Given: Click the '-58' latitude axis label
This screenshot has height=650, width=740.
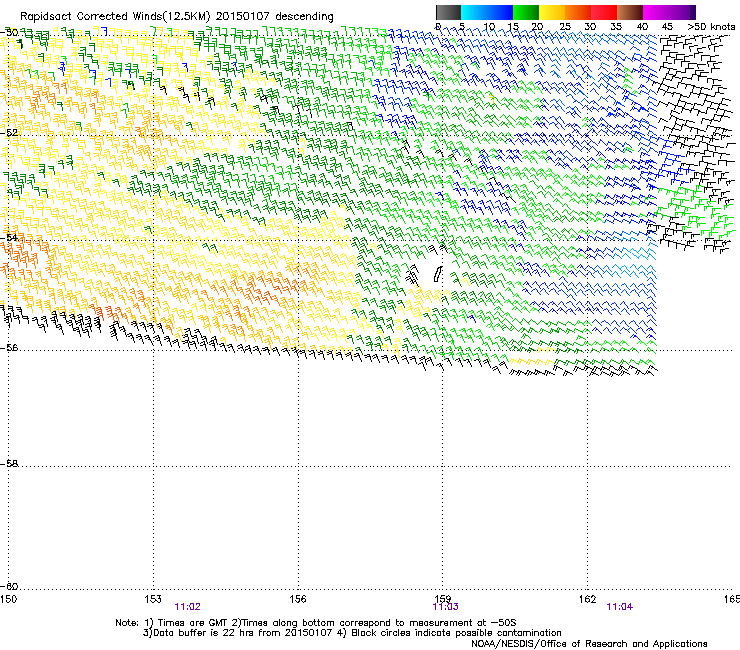Looking at the screenshot, I should [9, 464].
